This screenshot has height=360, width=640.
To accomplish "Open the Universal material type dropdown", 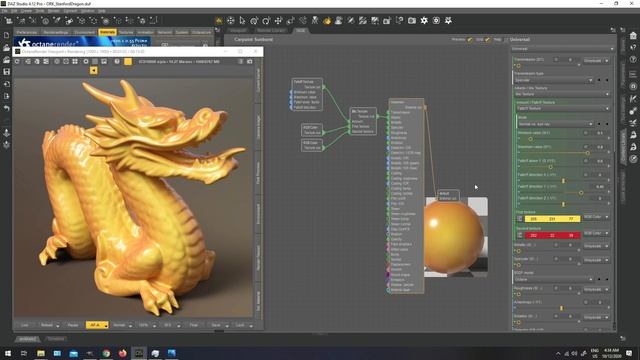I will coord(562,49).
